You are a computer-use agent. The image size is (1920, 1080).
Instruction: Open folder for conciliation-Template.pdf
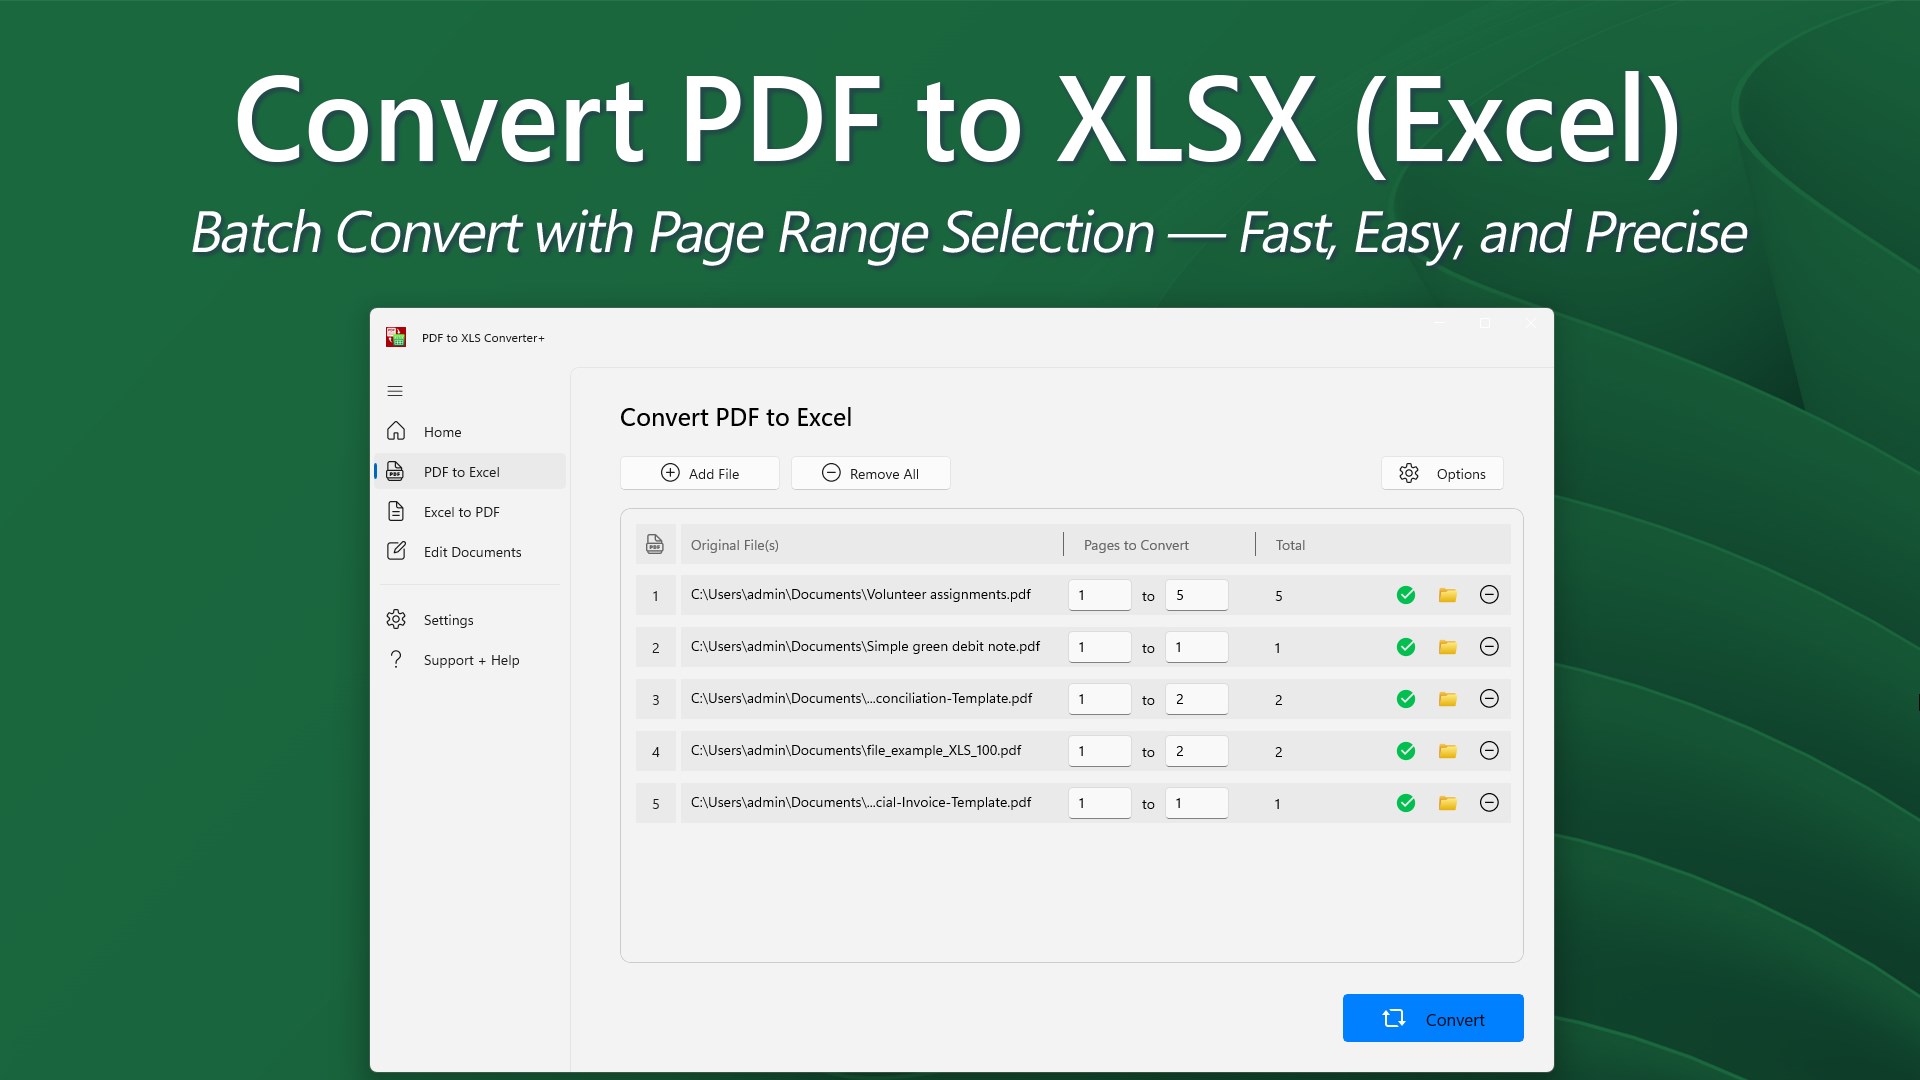click(1447, 699)
